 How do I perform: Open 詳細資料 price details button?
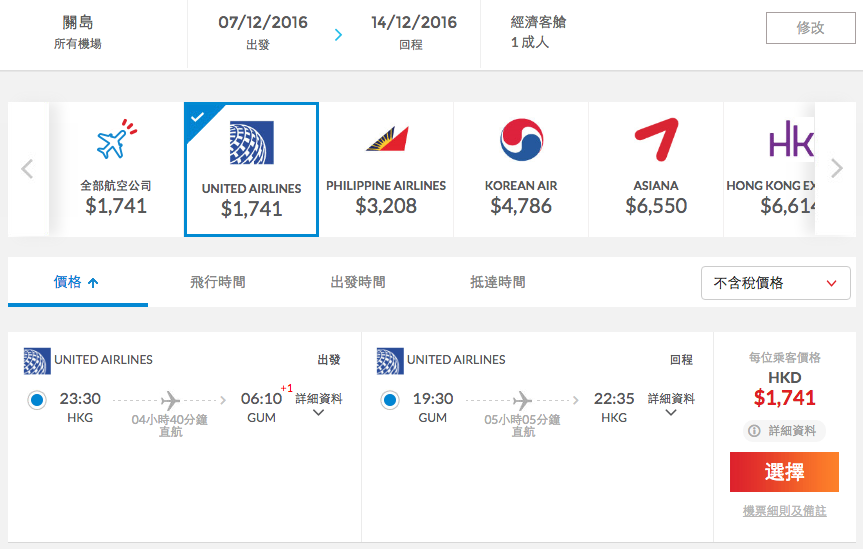point(784,431)
